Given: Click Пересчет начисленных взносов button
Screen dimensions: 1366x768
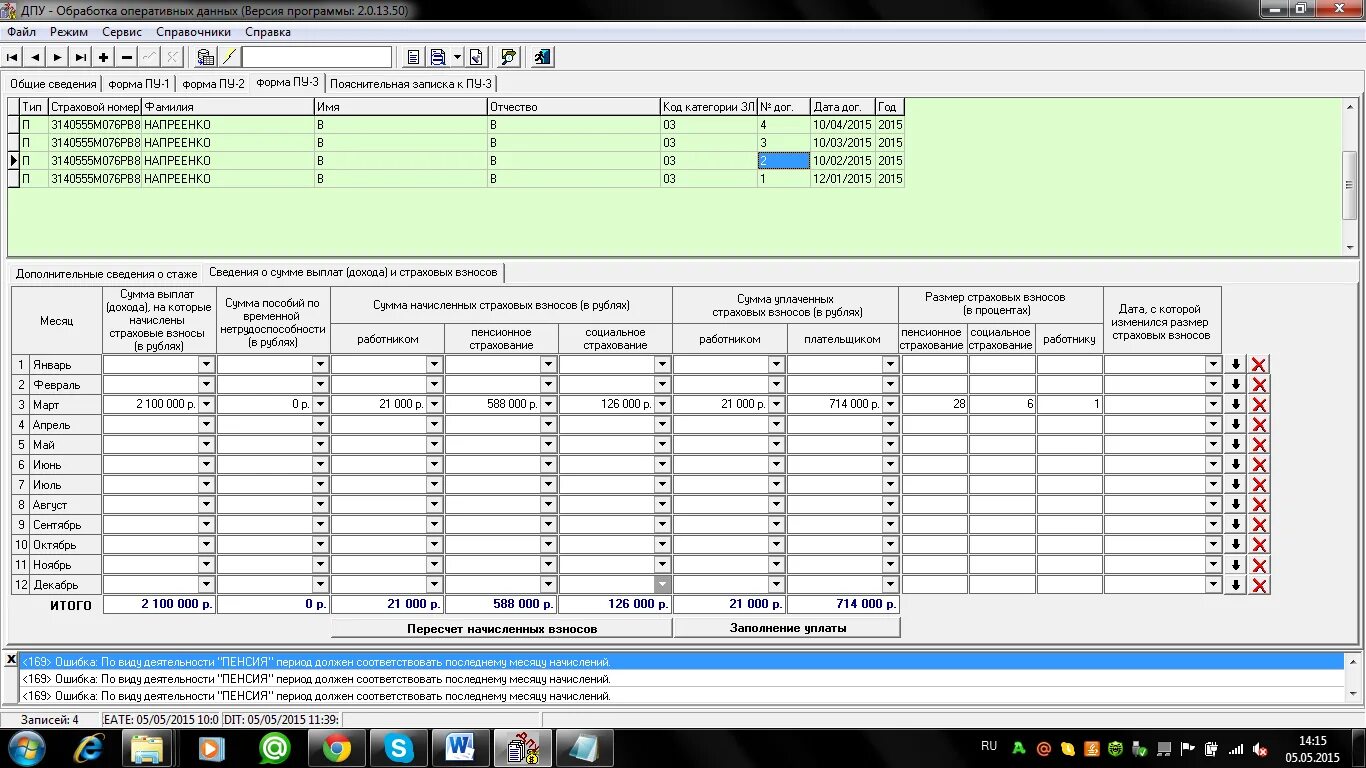Looking at the screenshot, I should click(x=502, y=628).
